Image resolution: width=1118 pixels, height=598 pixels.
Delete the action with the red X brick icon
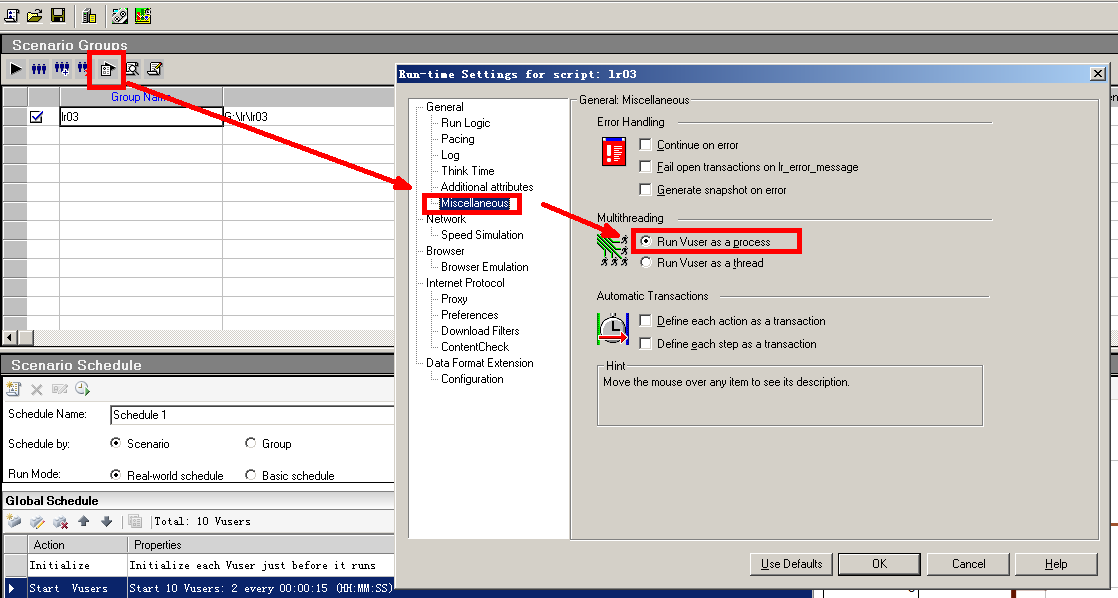[61, 522]
